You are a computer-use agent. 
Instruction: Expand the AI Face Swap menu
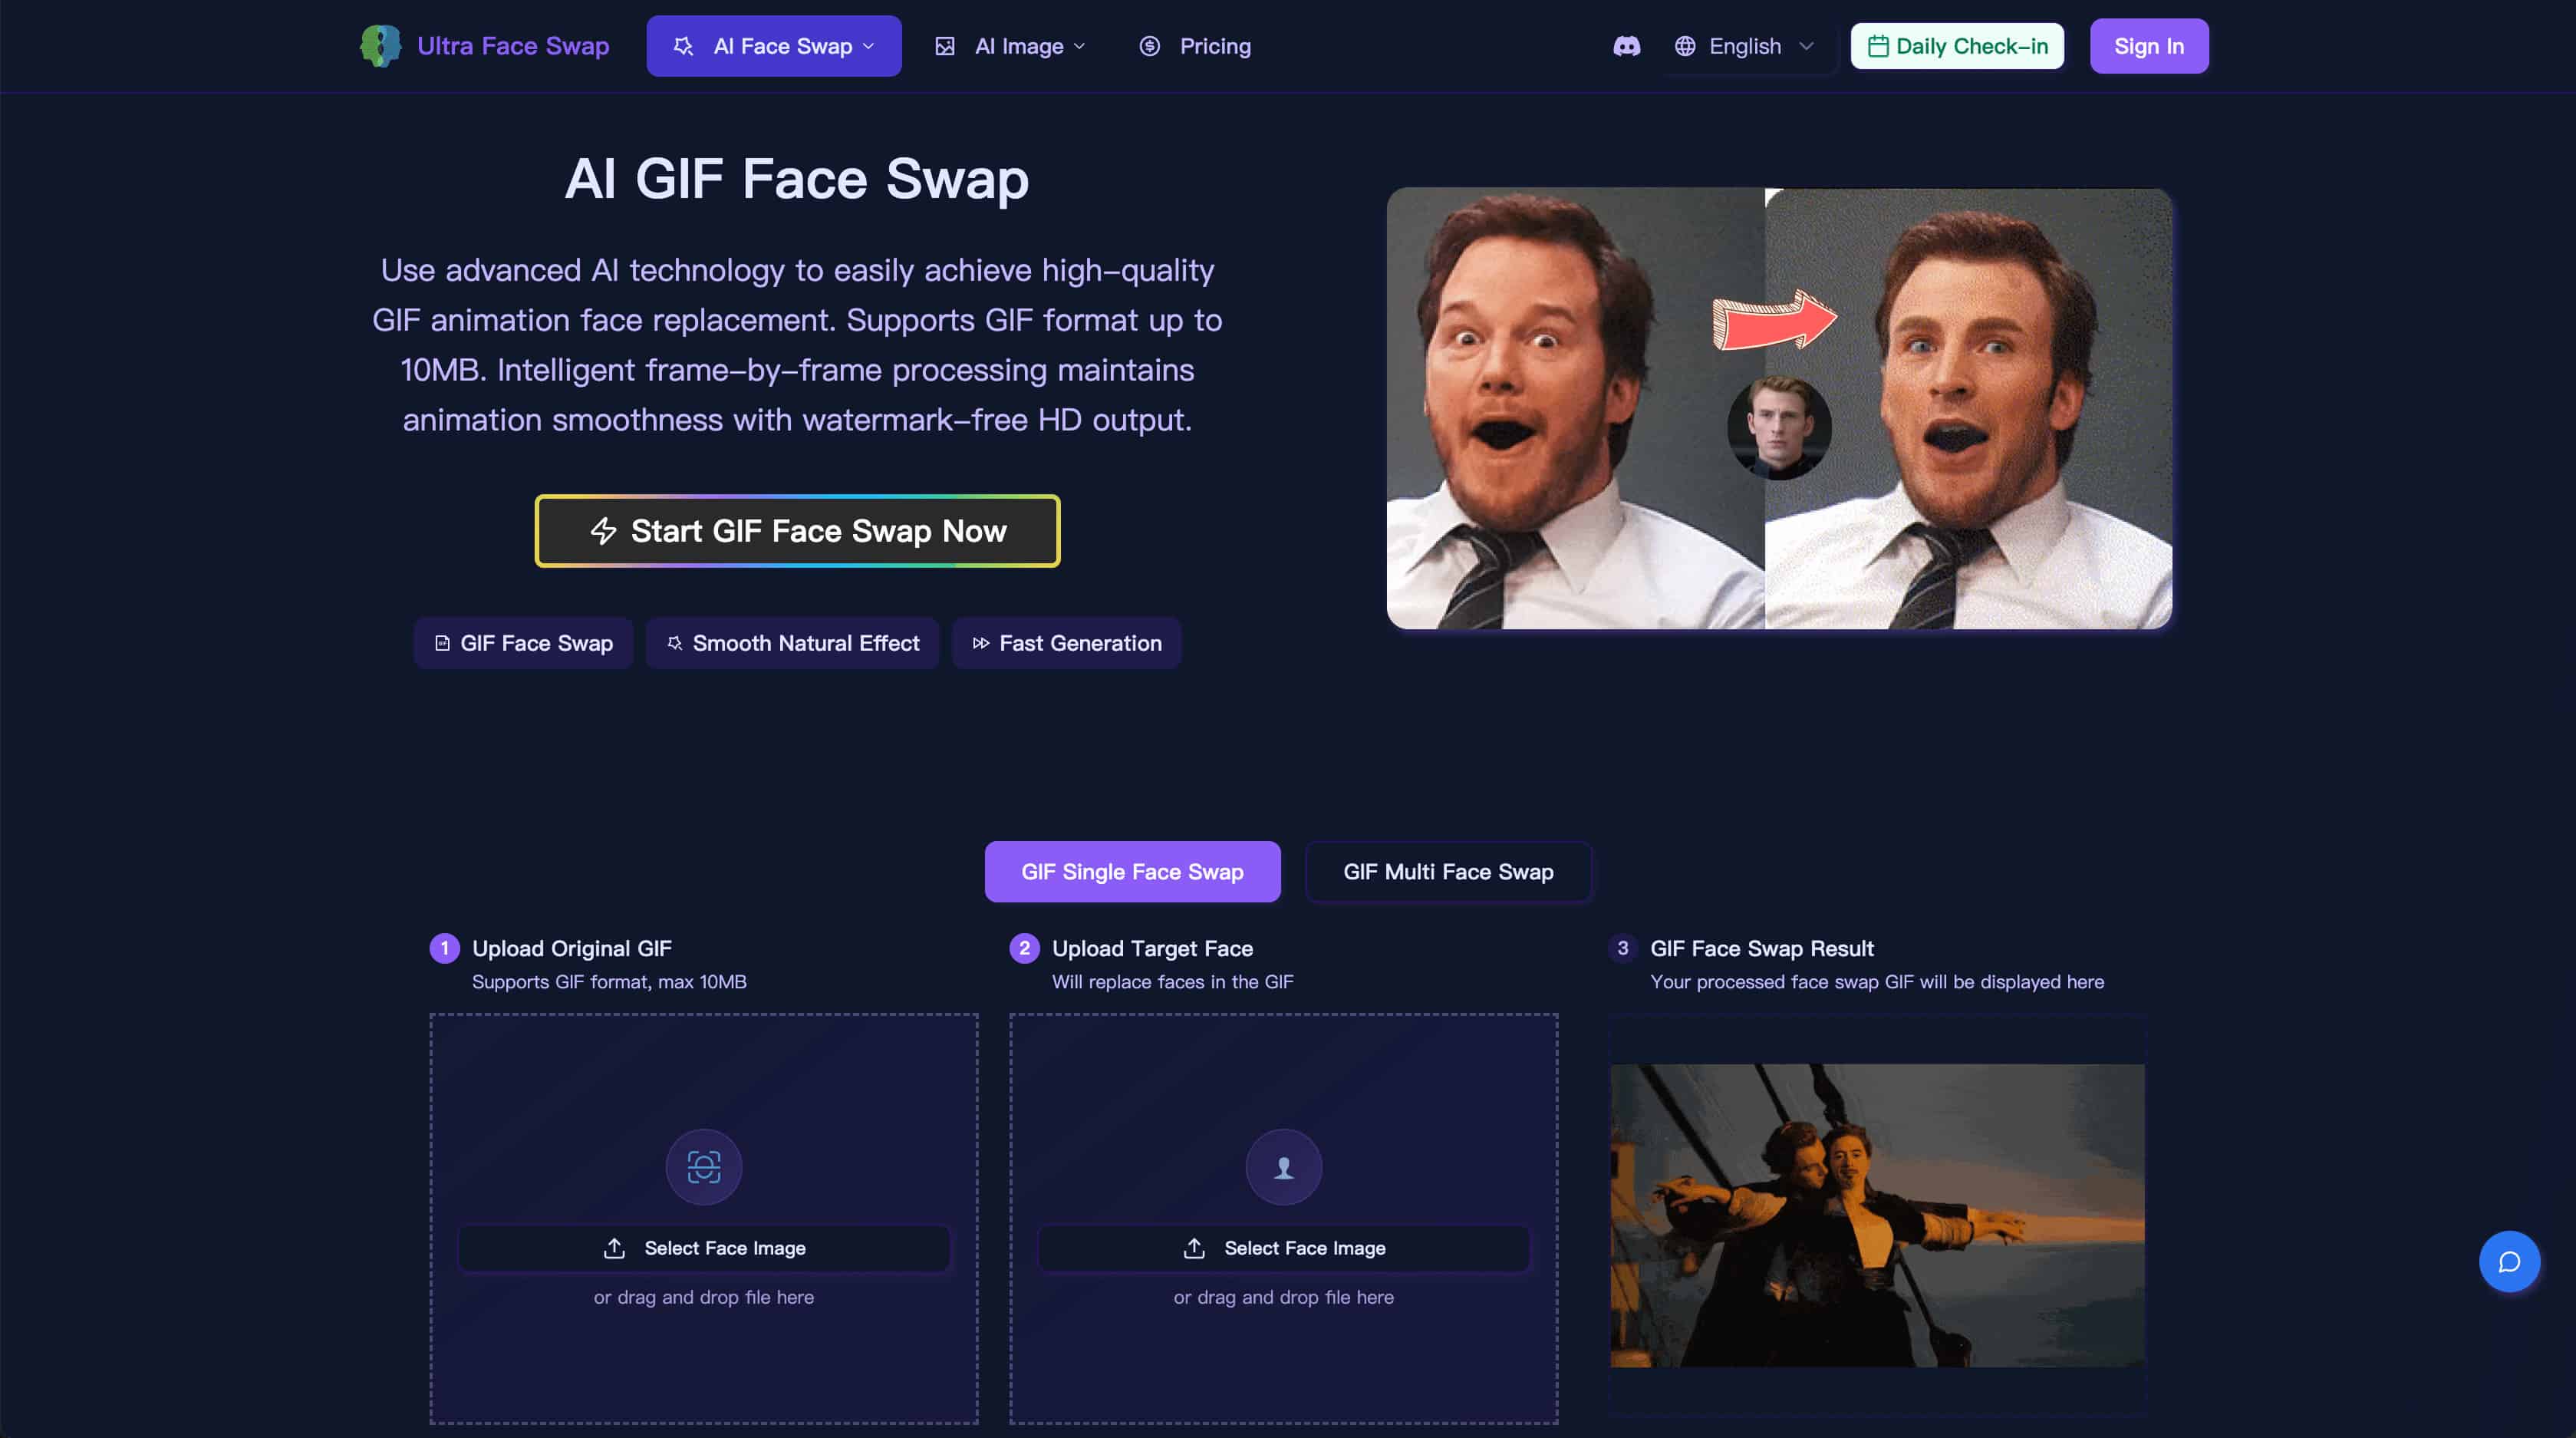click(x=773, y=46)
